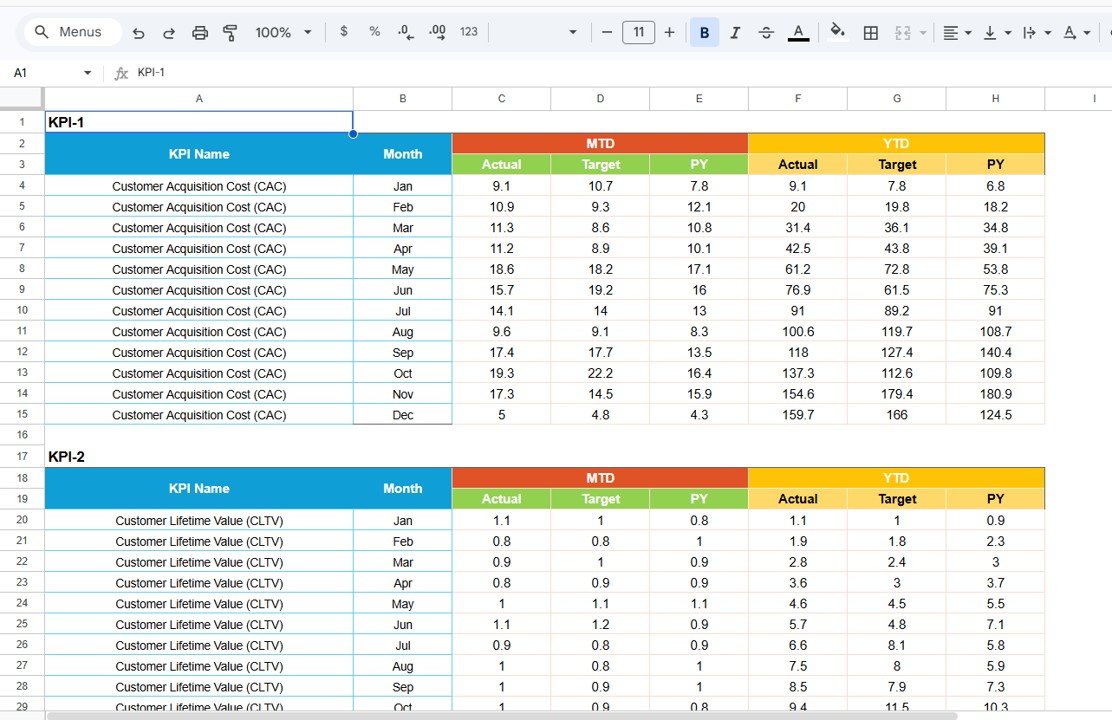Select the Paint format tool
This screenshot has width=1112, height=720.
[x=230, y=31]
